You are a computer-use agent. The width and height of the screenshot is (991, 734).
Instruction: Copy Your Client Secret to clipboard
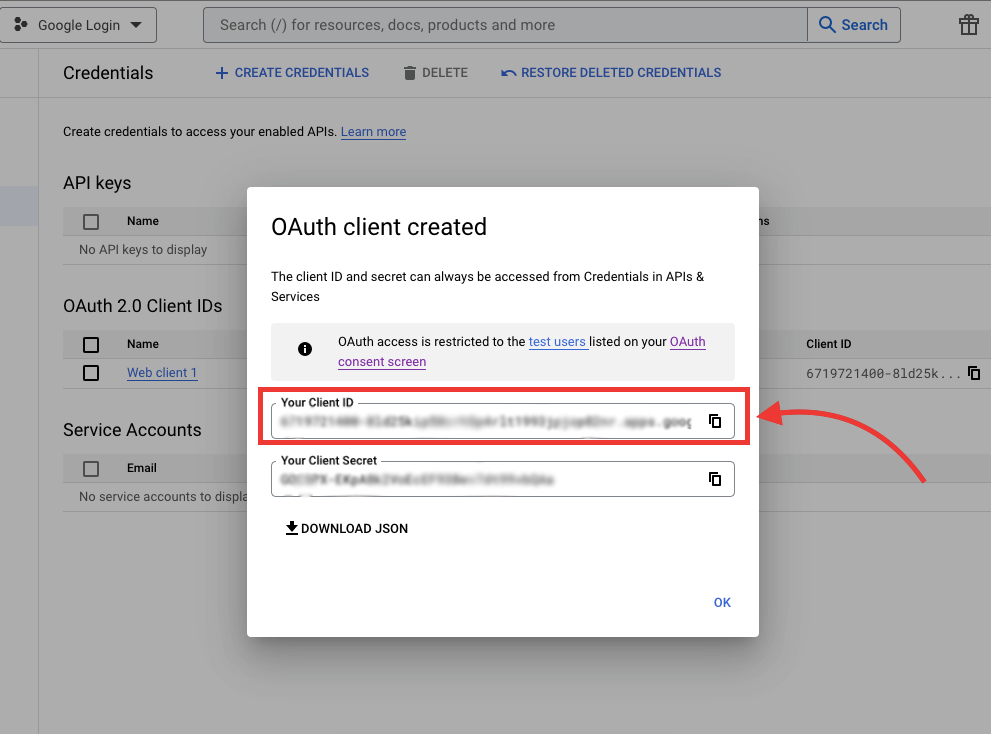point(715,479)
